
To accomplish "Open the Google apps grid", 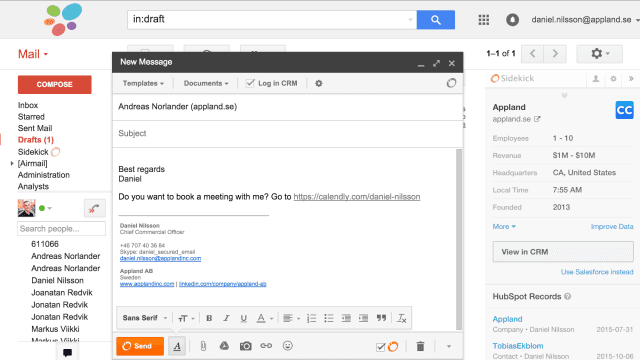I will coord(484,20).
